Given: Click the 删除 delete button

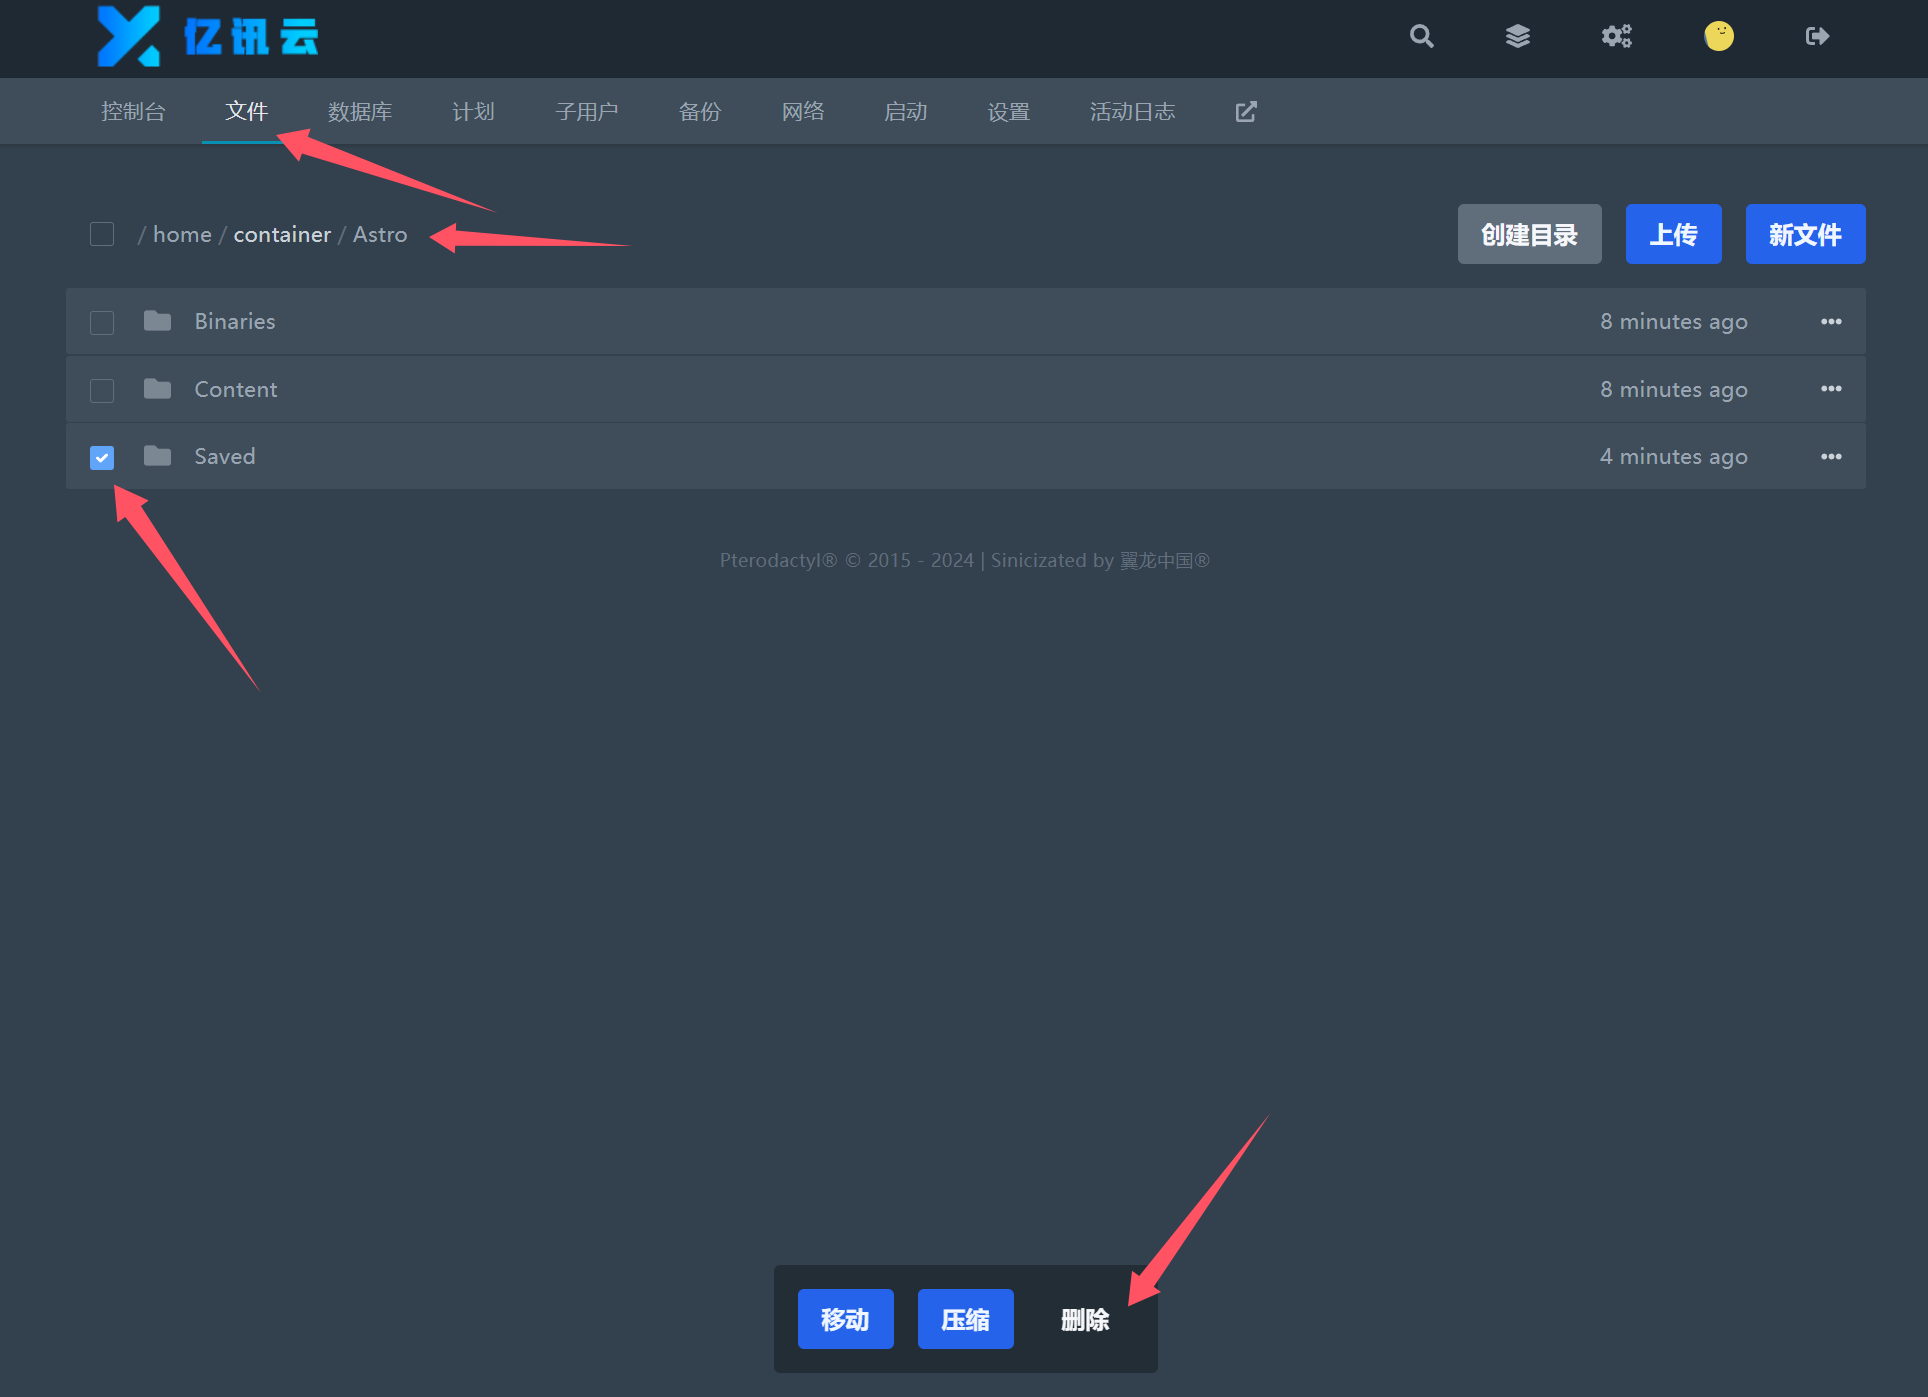Looking at the screenshot, I should tap(1085, 1319).
